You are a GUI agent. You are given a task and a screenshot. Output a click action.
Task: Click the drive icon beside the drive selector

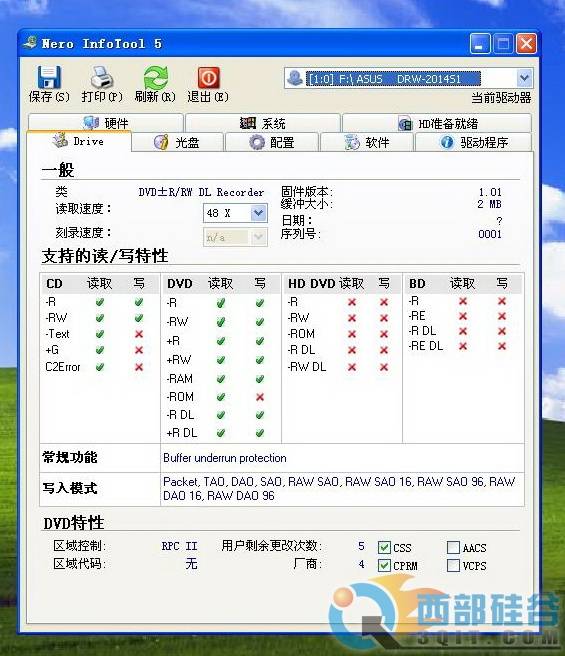point(295,78)
